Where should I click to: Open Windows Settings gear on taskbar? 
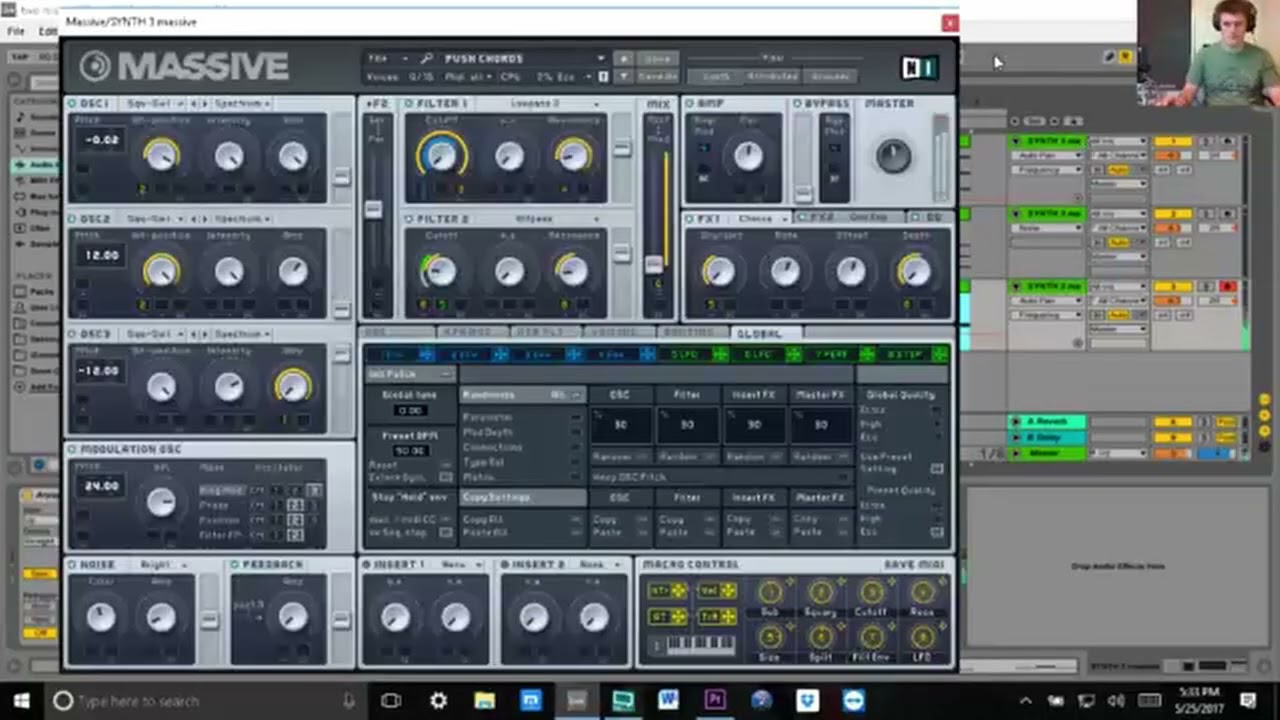[438, 700]
